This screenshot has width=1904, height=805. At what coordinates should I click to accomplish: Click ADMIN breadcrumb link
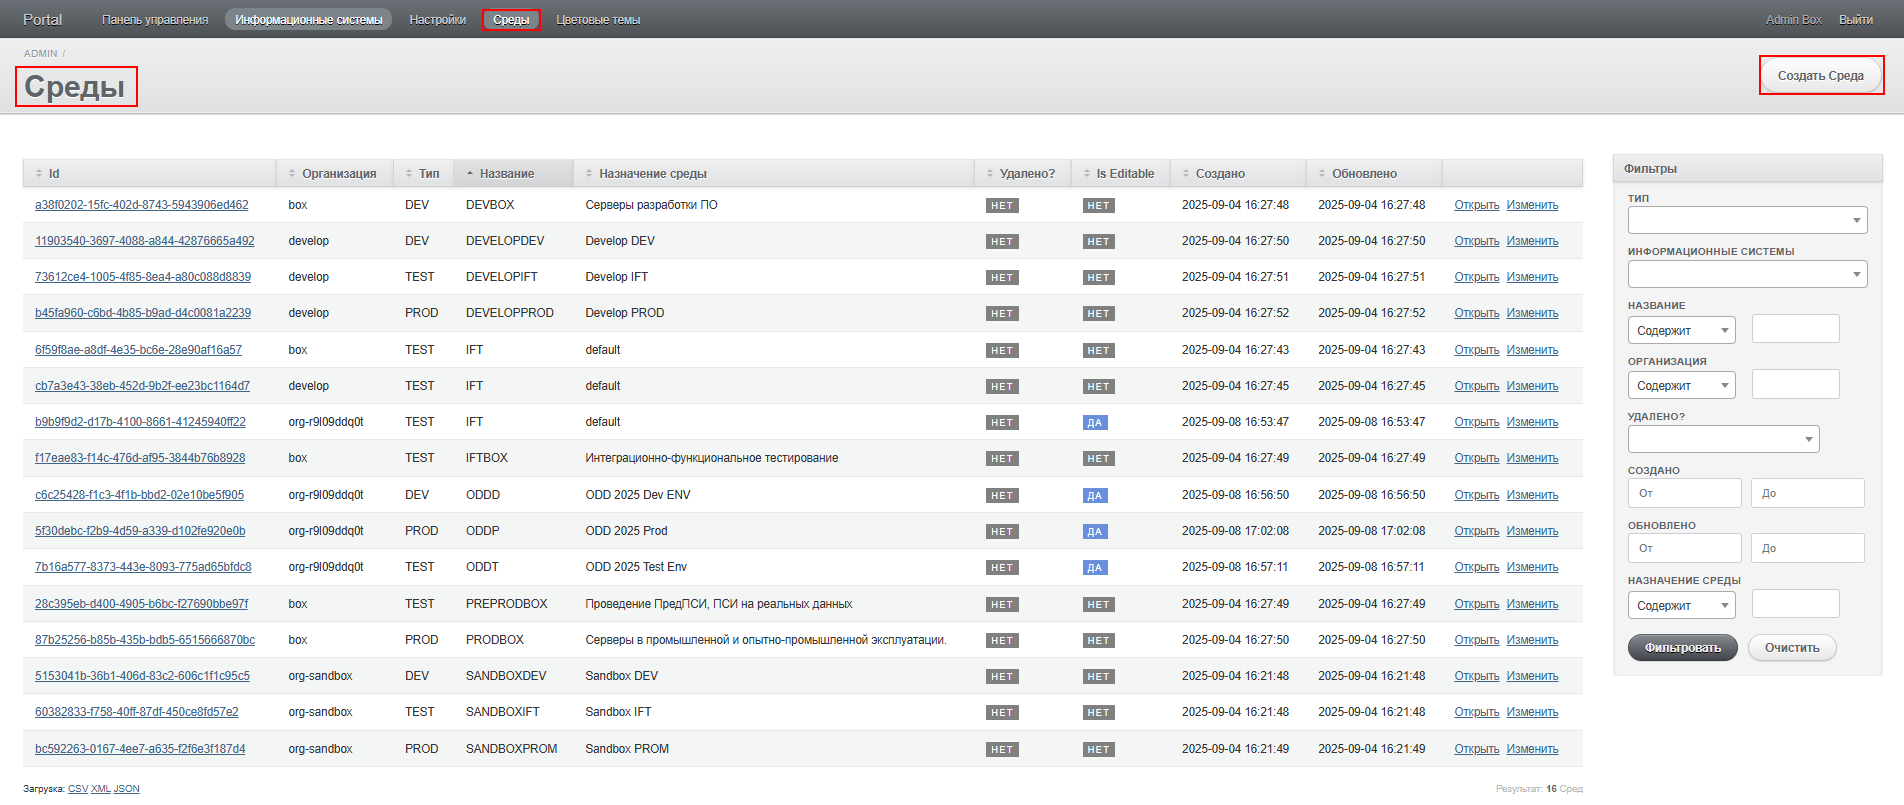click(x=41, y=53)
